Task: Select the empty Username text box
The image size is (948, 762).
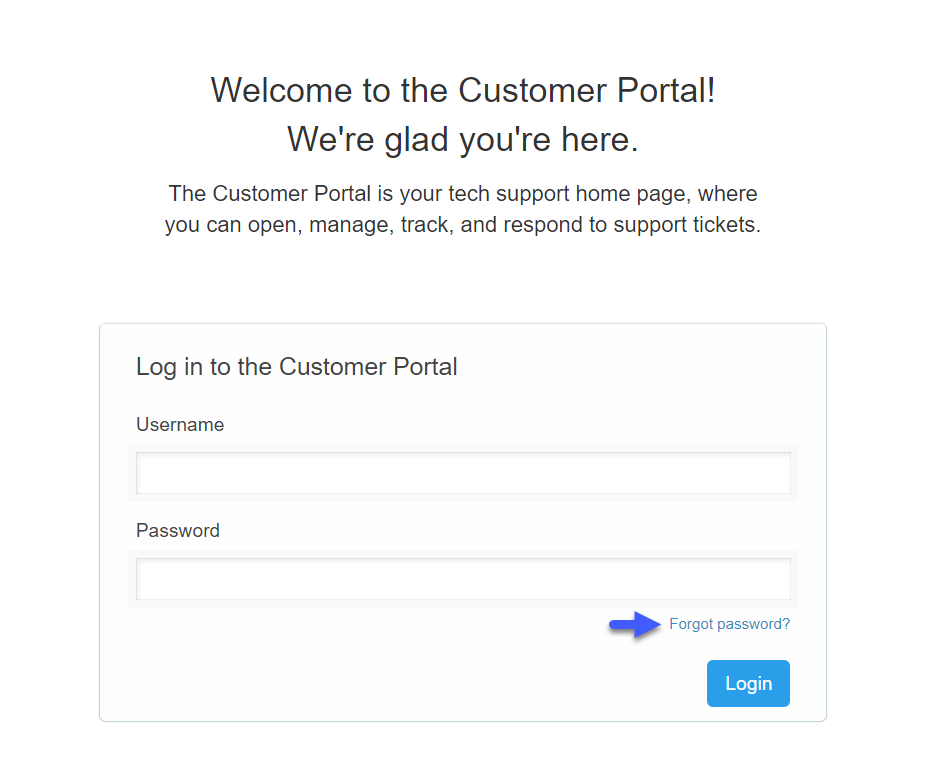Action: pos(462,472)
